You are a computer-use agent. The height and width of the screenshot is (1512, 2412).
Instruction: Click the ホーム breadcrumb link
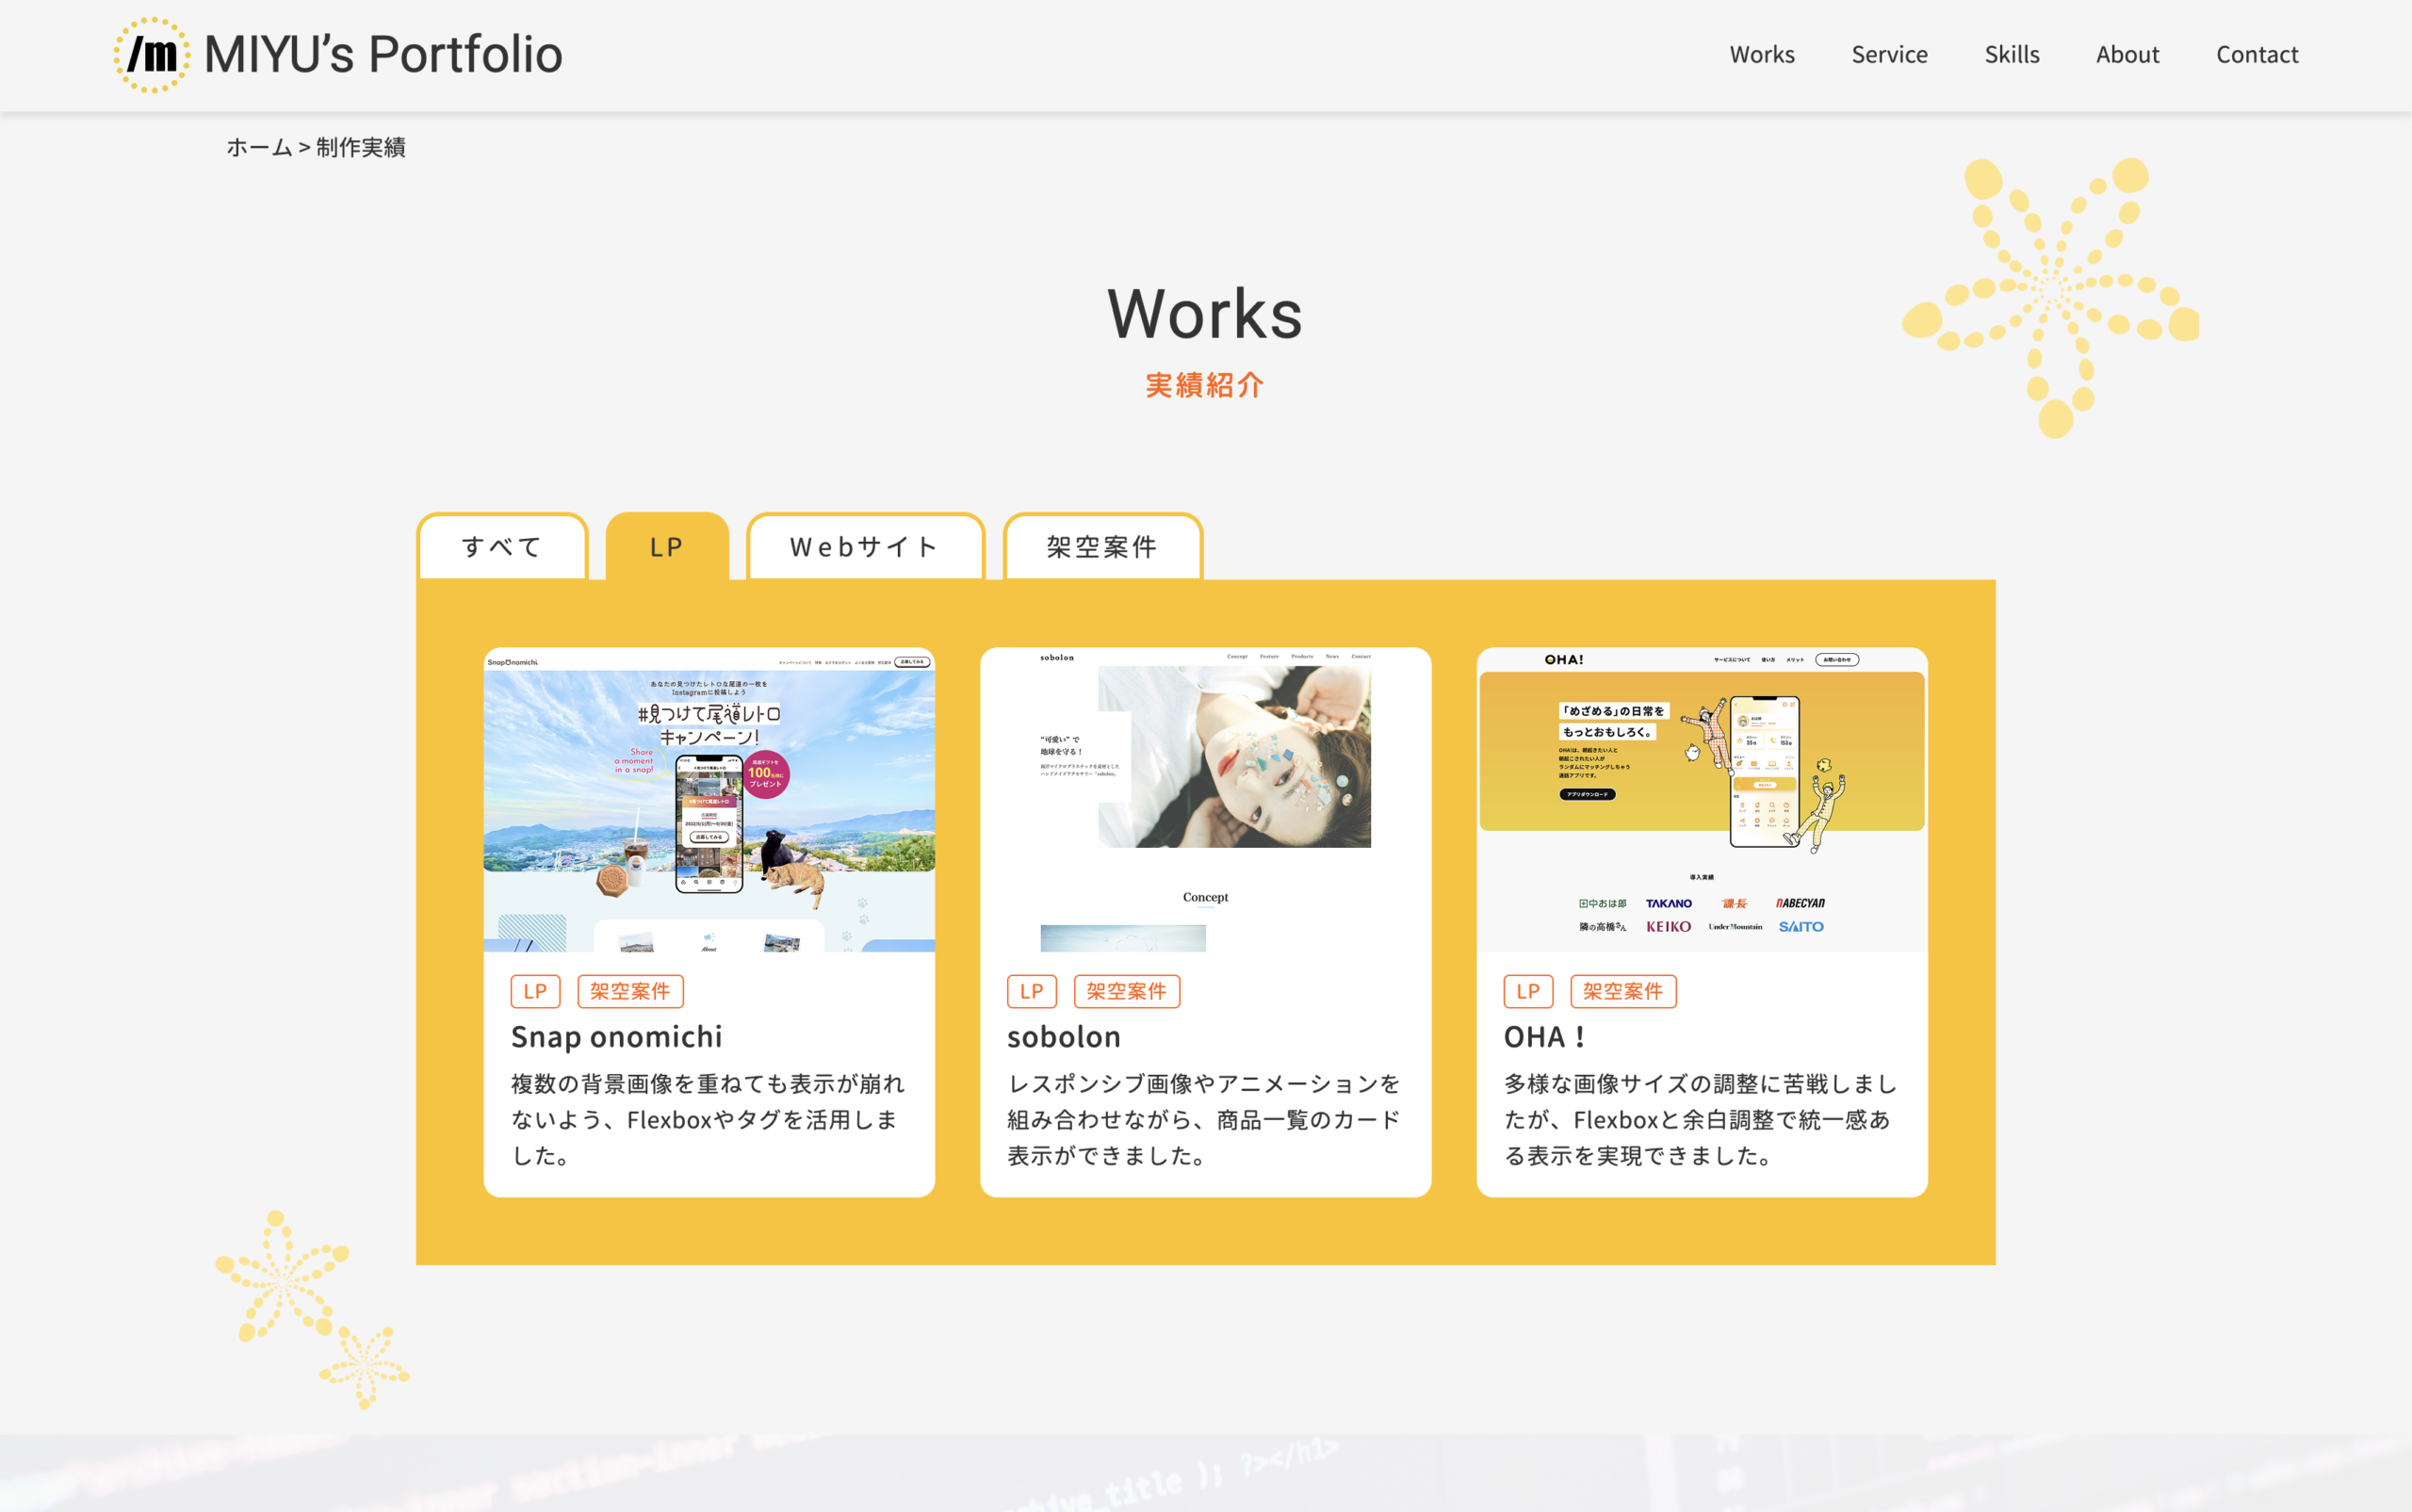259,148
